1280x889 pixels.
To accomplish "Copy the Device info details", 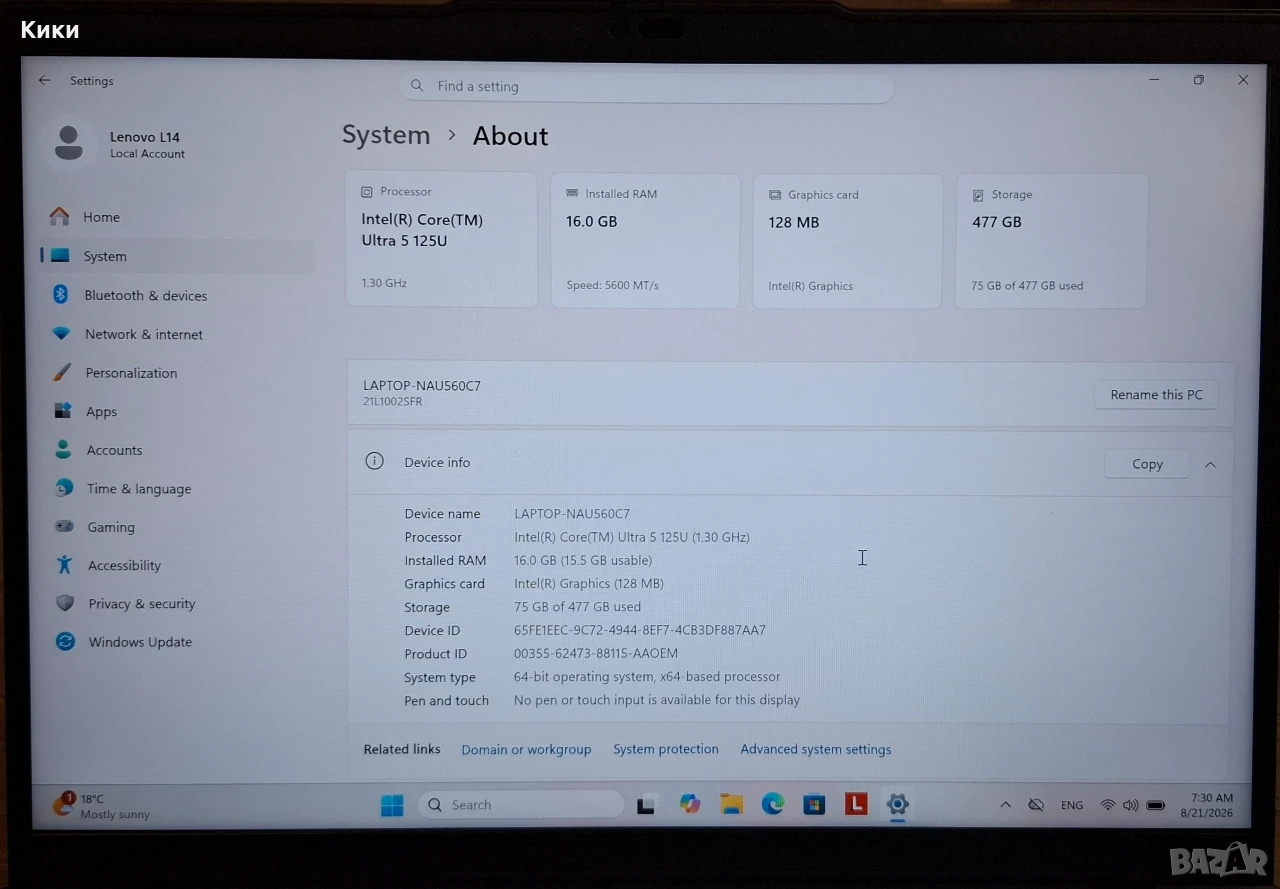I will point(1147,464).
